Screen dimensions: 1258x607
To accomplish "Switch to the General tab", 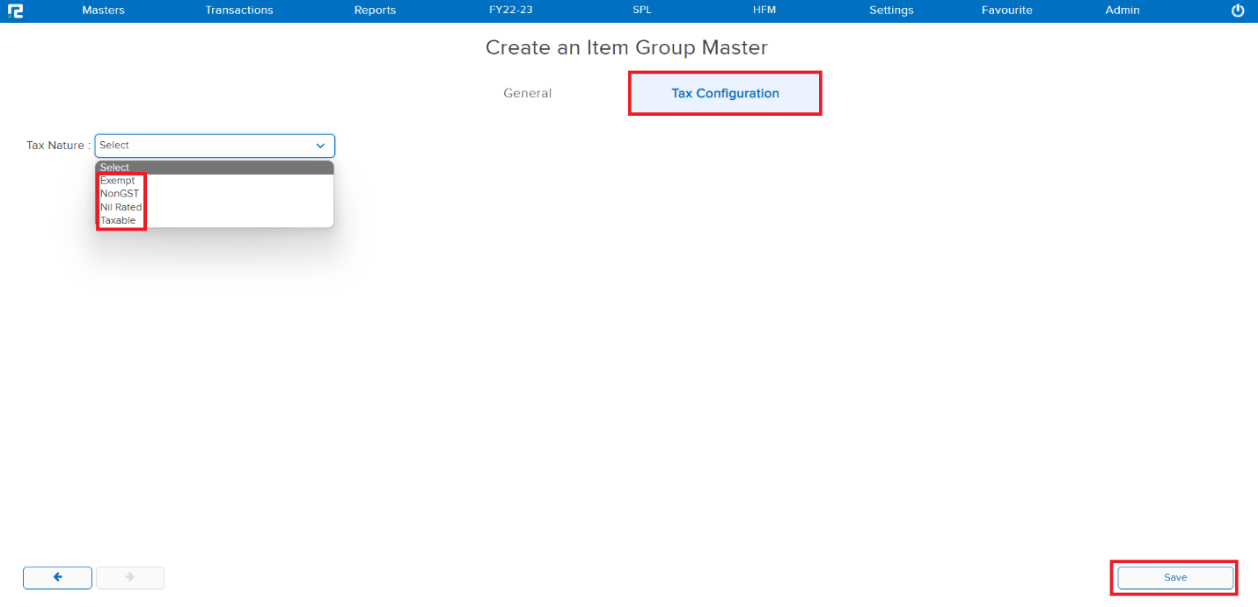I will click(x=527, y=93).
